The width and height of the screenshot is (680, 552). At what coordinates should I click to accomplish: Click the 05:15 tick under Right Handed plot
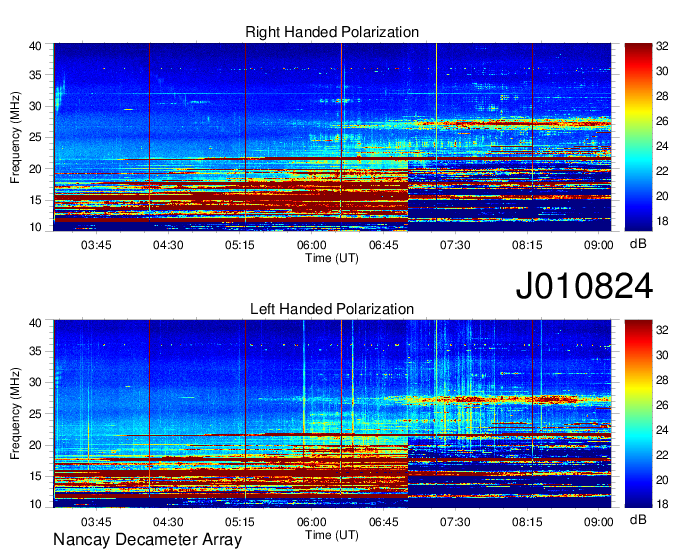(x=240, y=245)
